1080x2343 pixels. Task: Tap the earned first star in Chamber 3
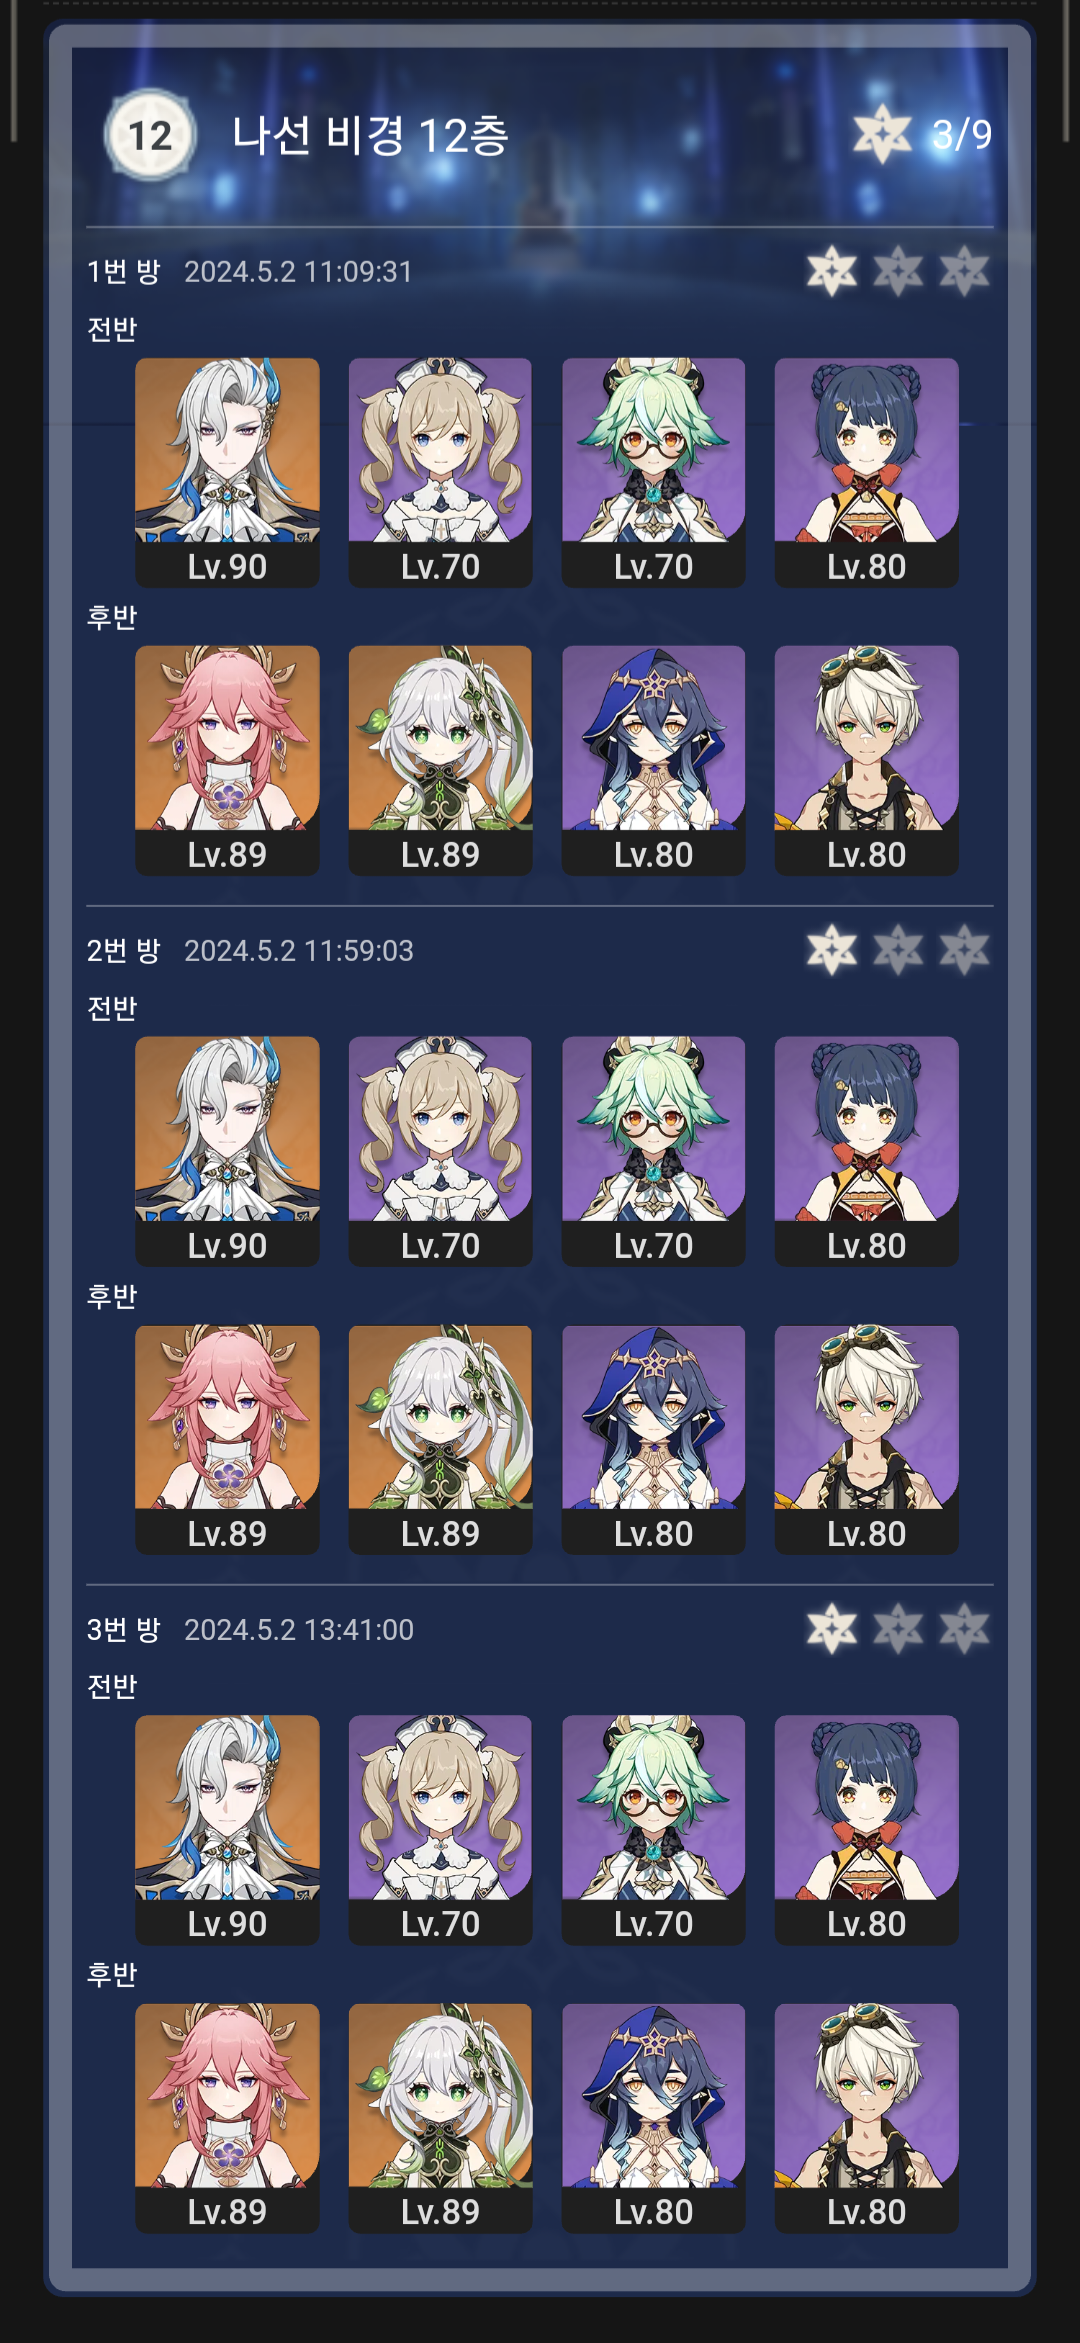point(832,1629)
